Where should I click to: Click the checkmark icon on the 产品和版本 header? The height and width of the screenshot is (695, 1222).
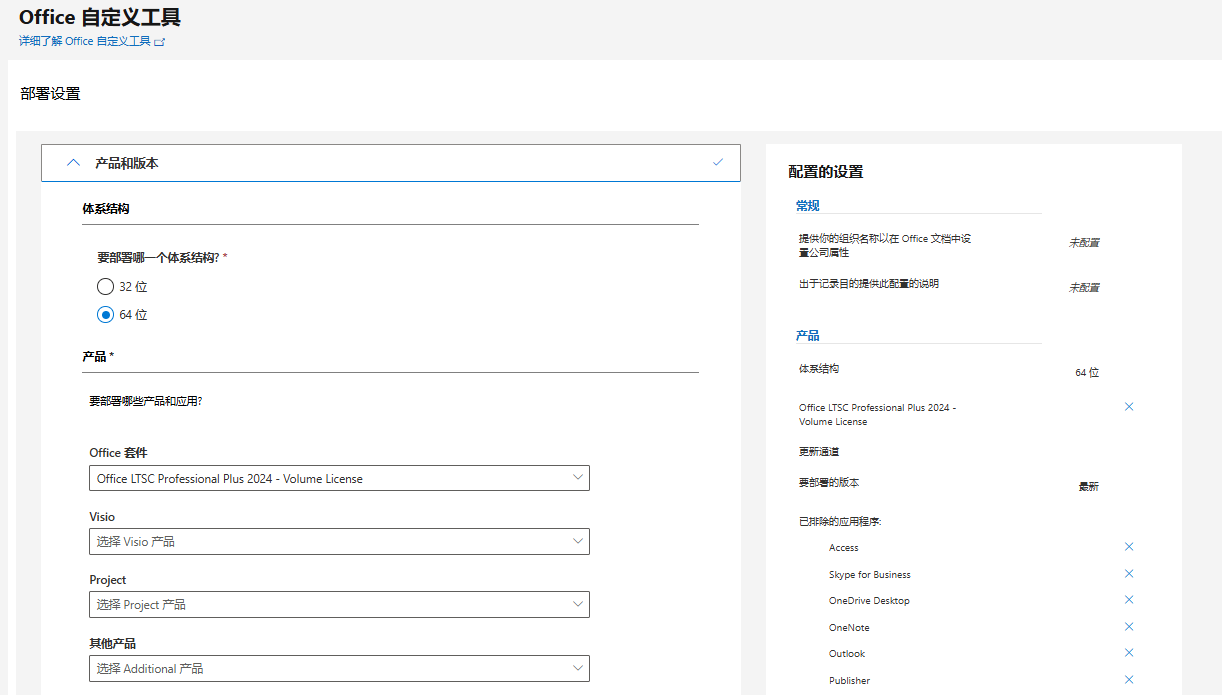pyautogui.click(x=718, y=162)
